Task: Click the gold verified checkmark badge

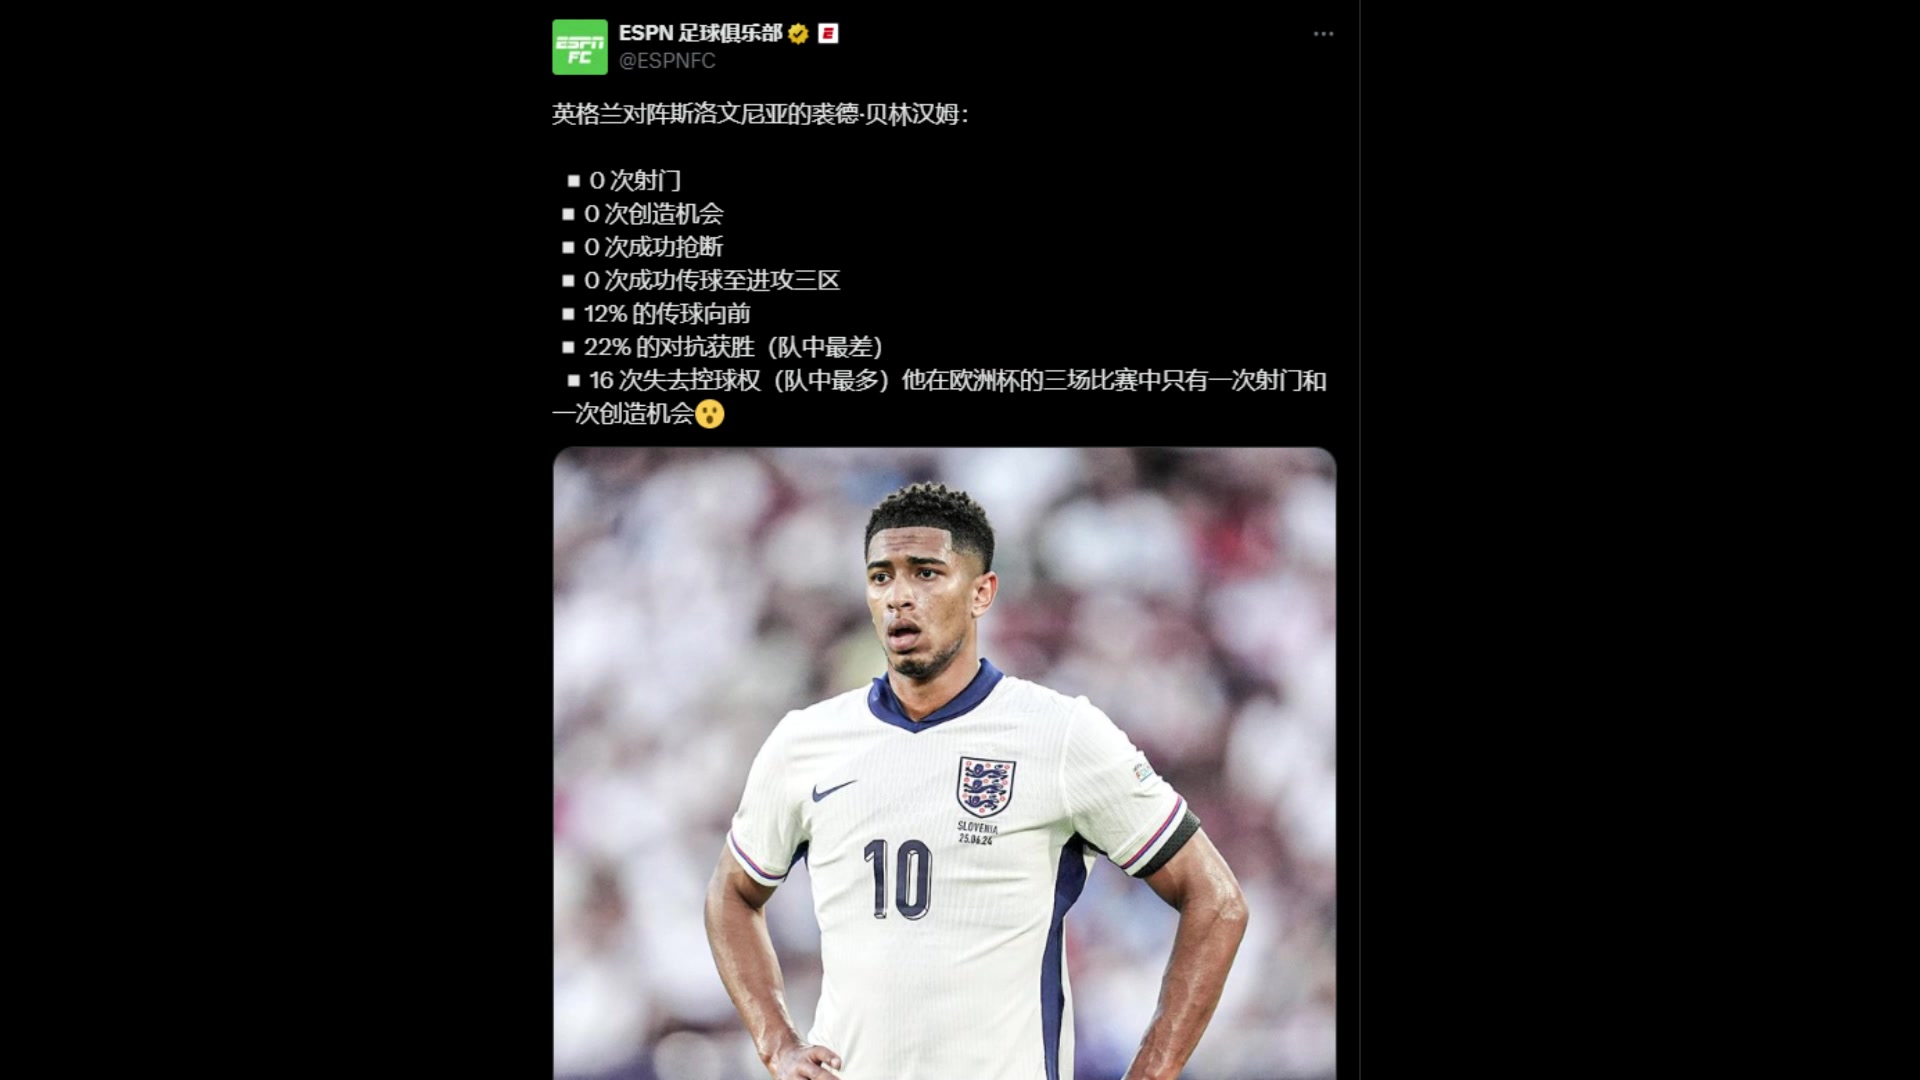Action: 798,34
